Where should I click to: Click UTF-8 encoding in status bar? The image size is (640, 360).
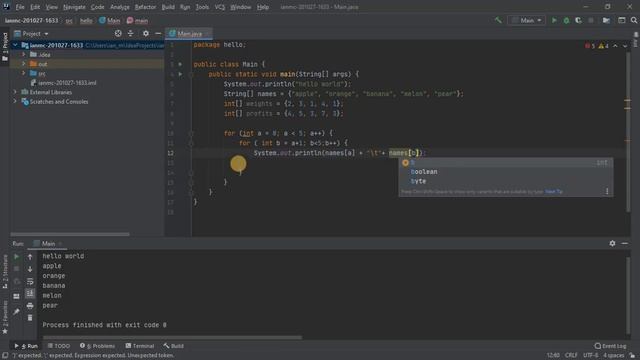pyautogui.click(x=591, y=355)
